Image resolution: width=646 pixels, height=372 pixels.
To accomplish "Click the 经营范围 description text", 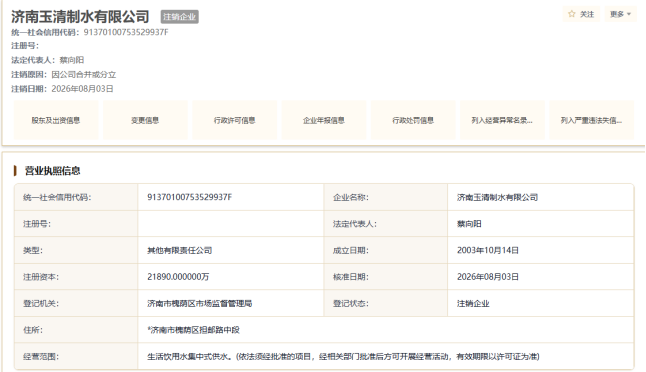I will pos(343,356).
